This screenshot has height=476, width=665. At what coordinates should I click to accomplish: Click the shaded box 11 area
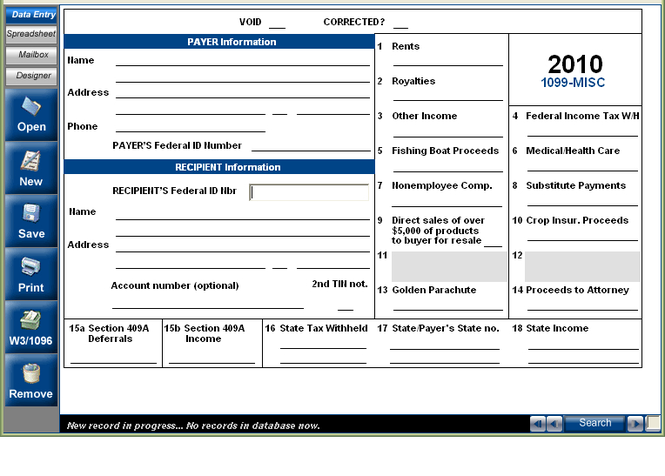[x=449, y=266]
